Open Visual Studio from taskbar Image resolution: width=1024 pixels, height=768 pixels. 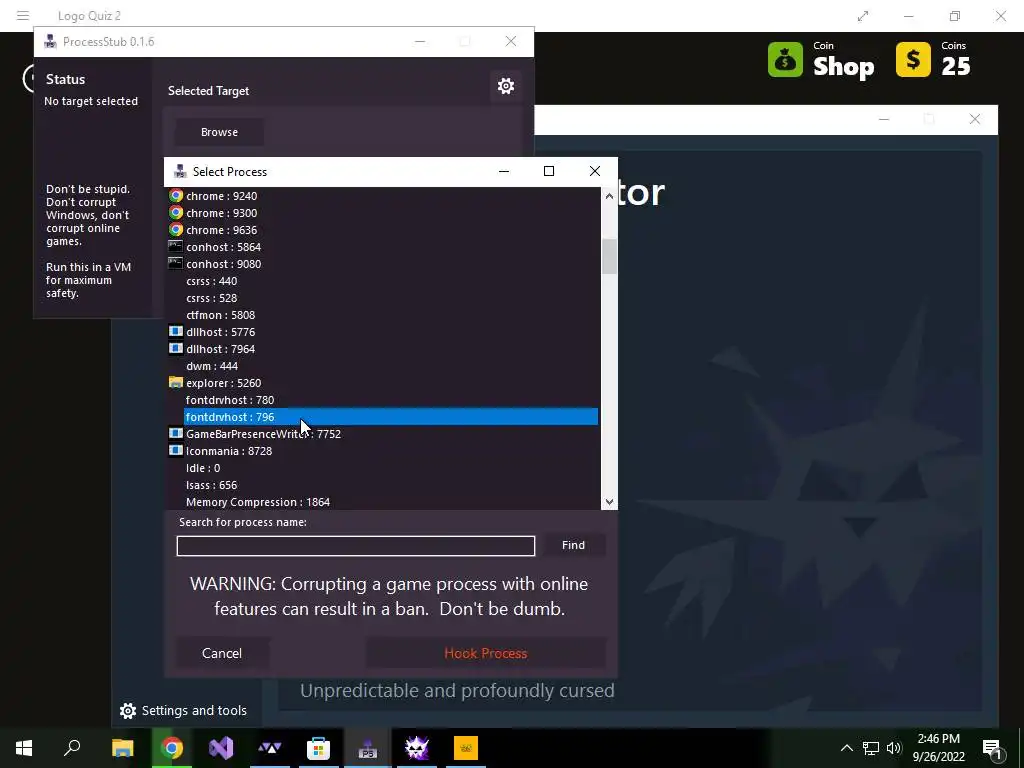pyautogui.click(x=221, y=748)
